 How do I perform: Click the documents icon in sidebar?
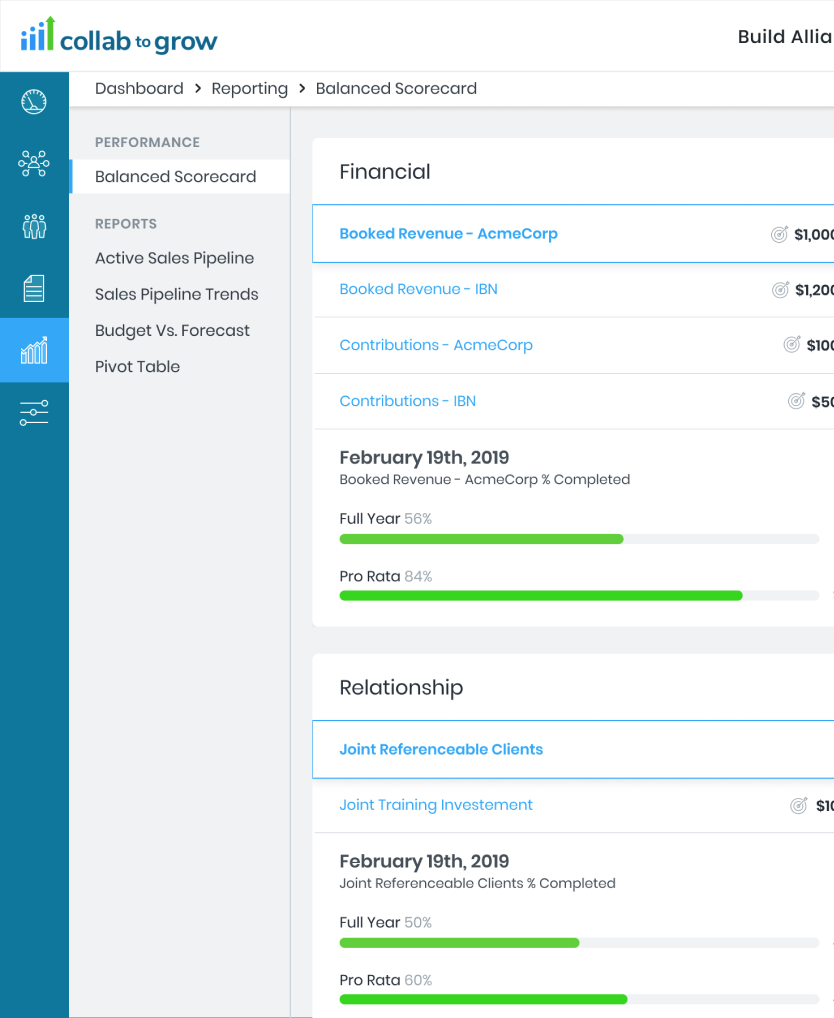[33, 288]
